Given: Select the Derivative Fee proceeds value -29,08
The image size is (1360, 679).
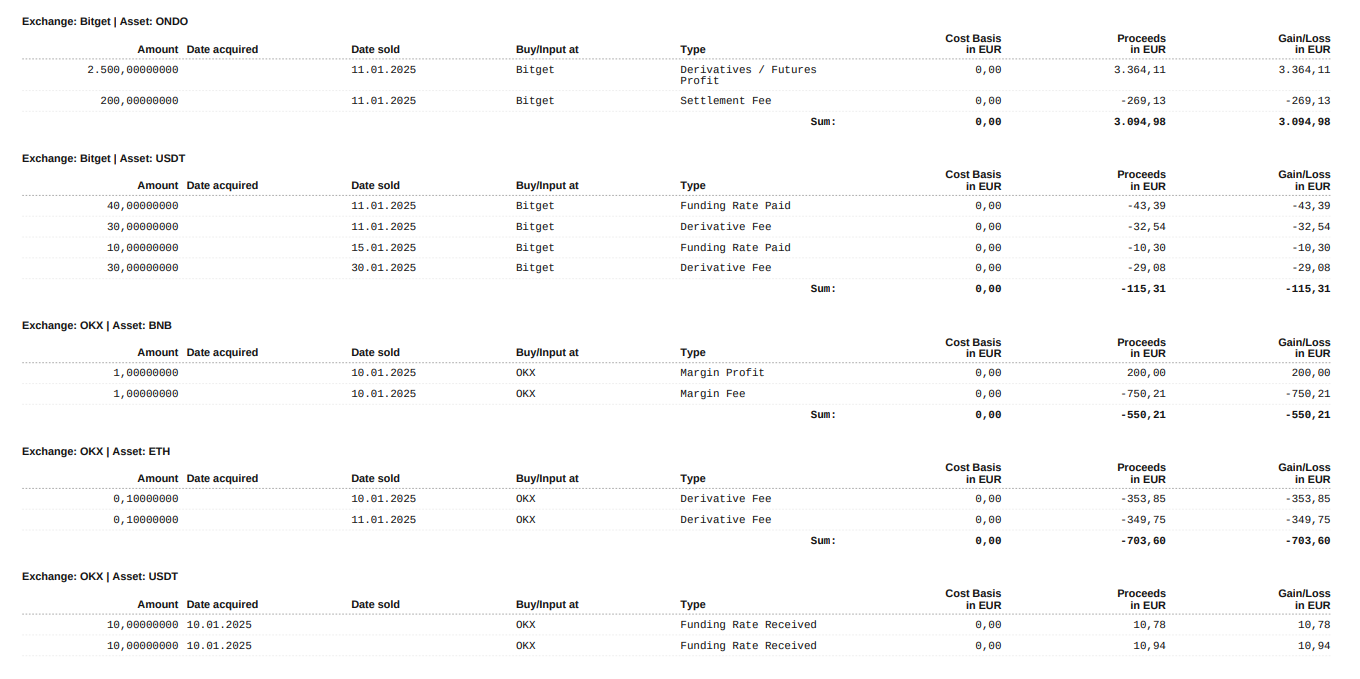Looking at the screenshot, I should click(x=1145, y=268).
